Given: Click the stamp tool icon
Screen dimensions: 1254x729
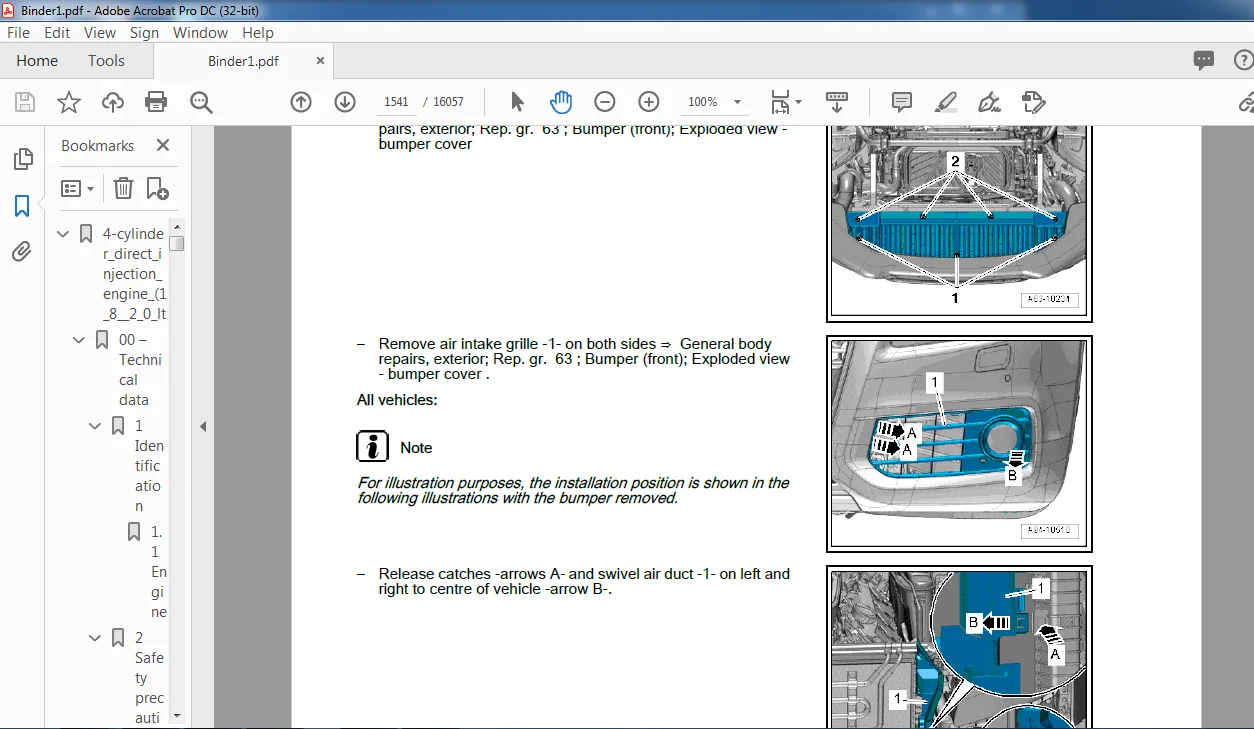Looking at the screenshot, I should click(1033, 102).
